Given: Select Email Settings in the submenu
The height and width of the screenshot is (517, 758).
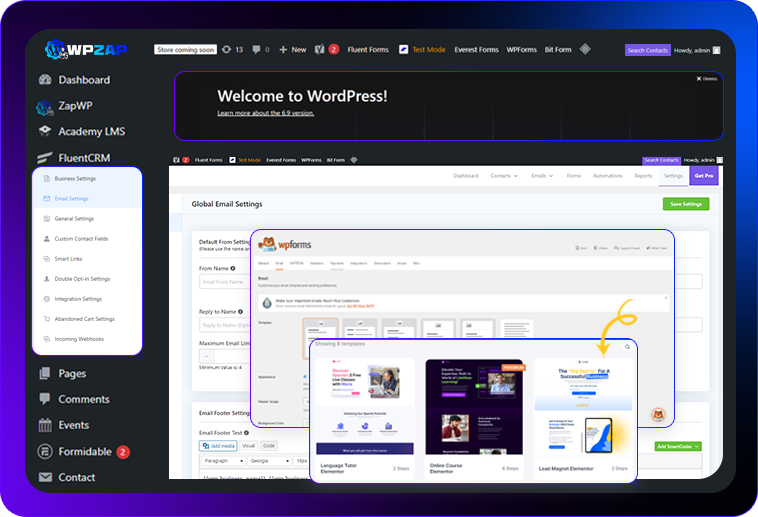Looking at the screenshot, I should click(71, 198).
